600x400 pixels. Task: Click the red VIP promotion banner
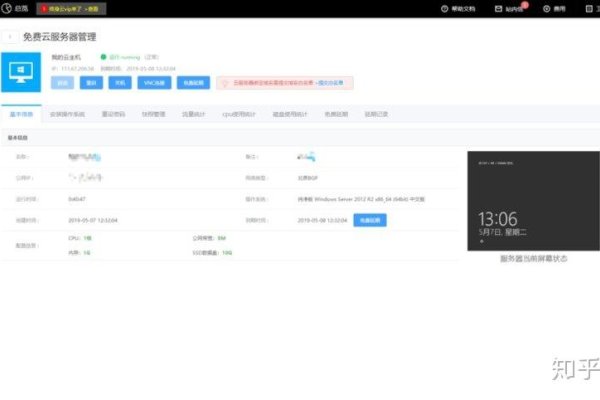click(71, 8)
